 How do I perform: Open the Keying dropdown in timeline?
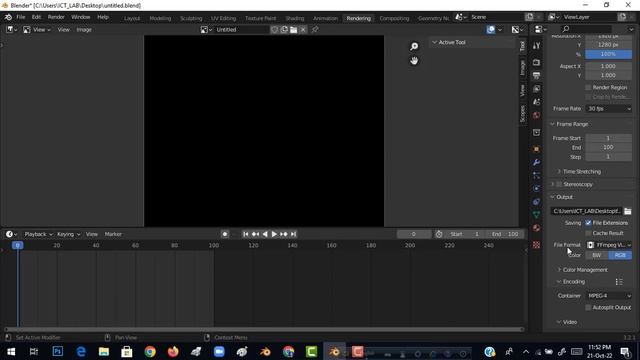click(x=68, y=234)
